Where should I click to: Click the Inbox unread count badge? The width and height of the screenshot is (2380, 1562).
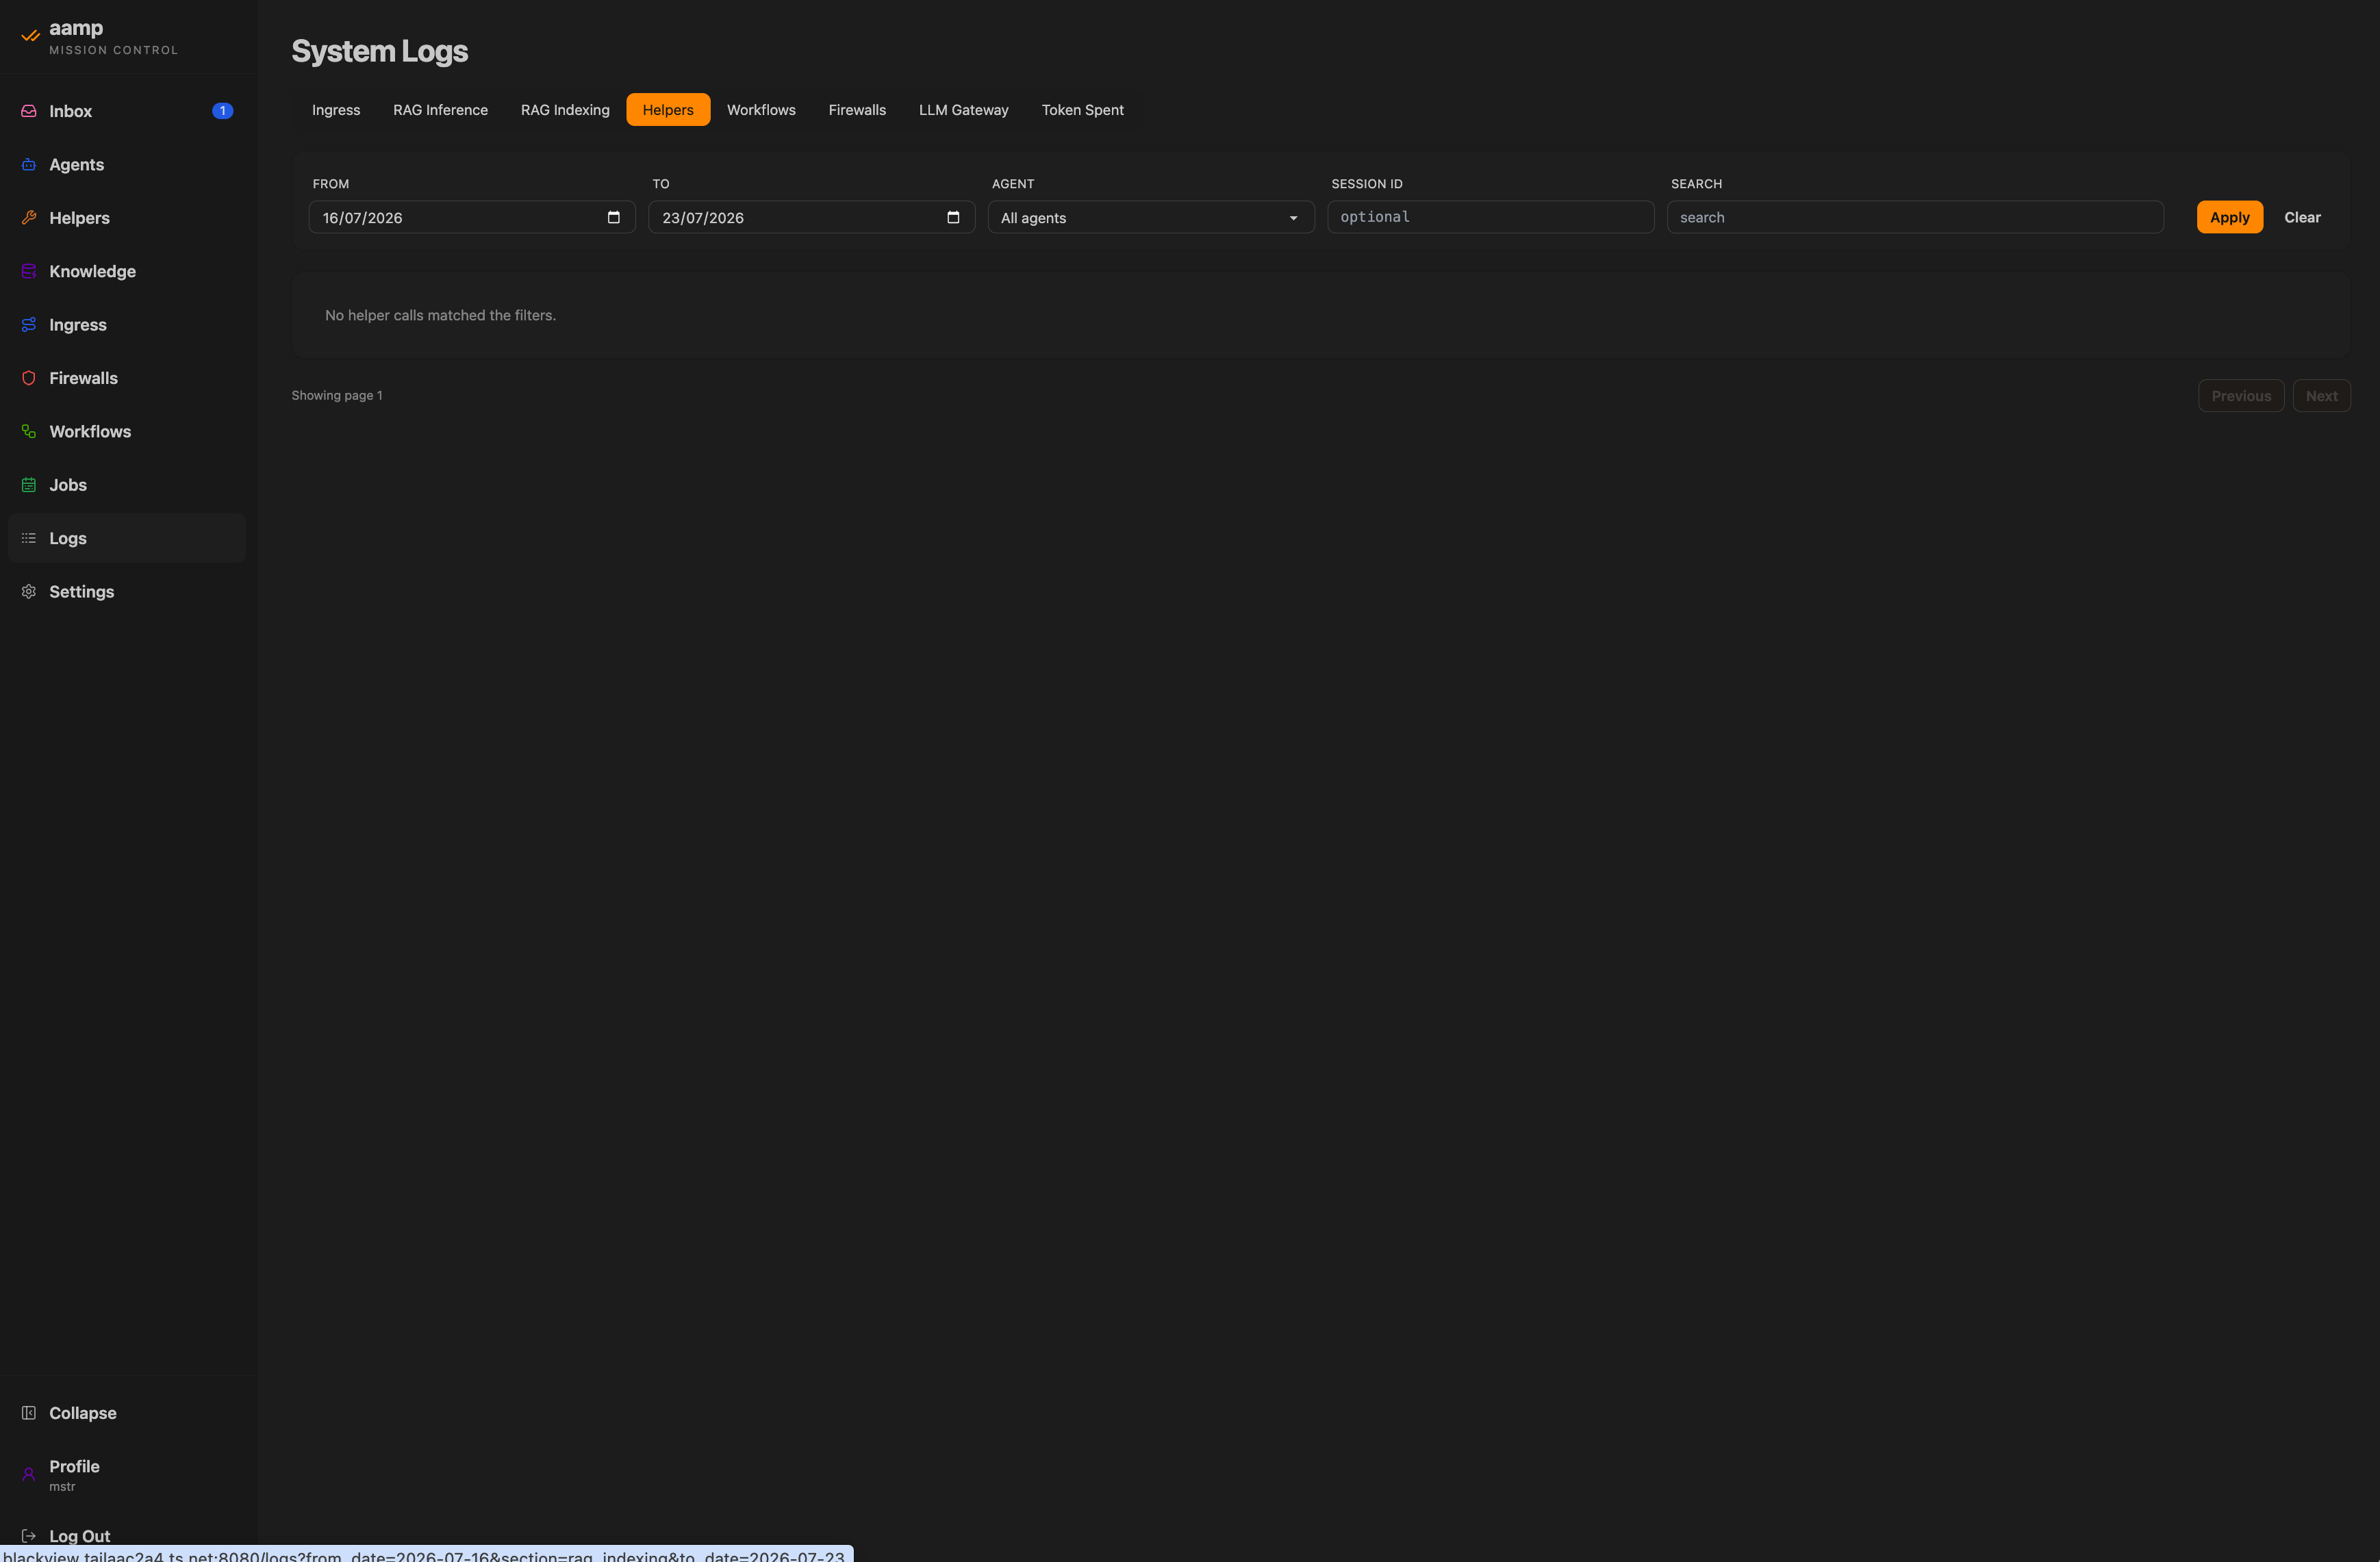[x=222, y=111]
